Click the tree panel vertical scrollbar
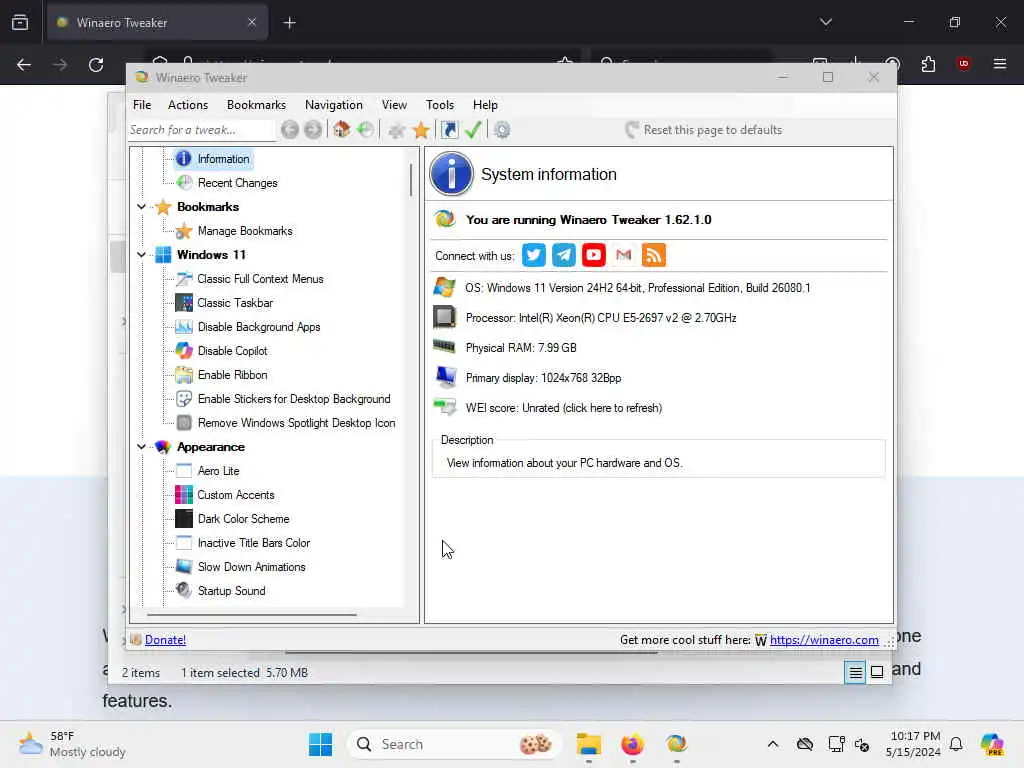Screen dimensions: 1024x768 [x=411, y=180]
